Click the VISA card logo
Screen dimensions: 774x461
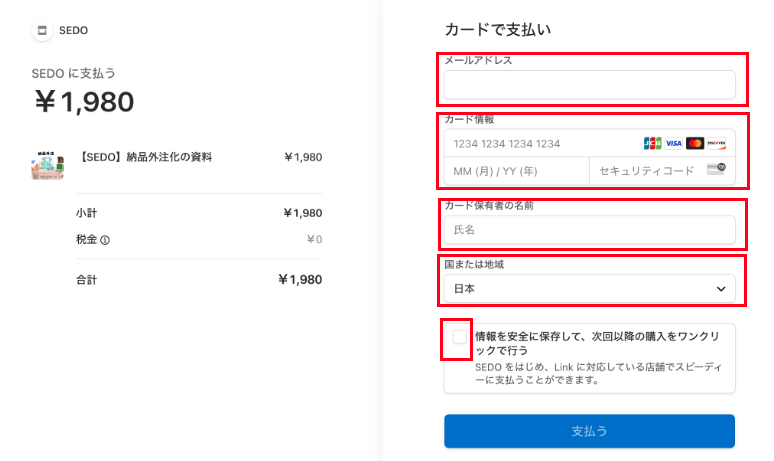click(673, 143)
